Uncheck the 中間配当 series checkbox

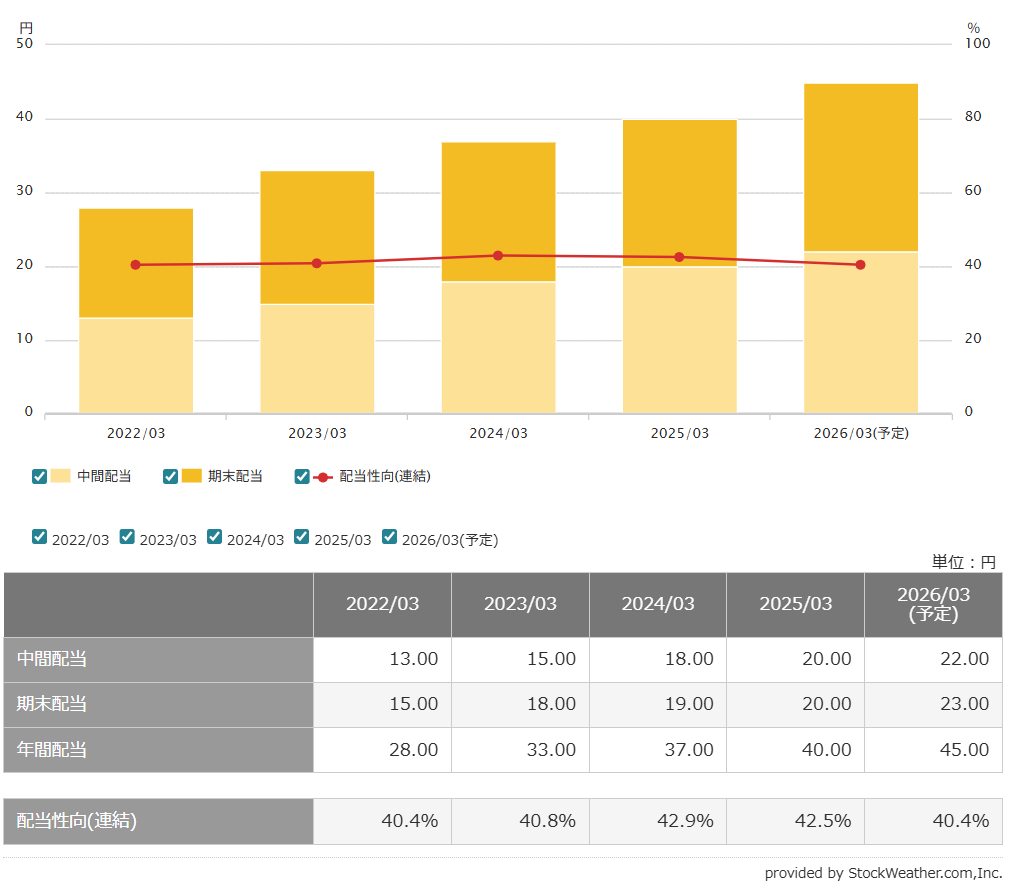40,476
